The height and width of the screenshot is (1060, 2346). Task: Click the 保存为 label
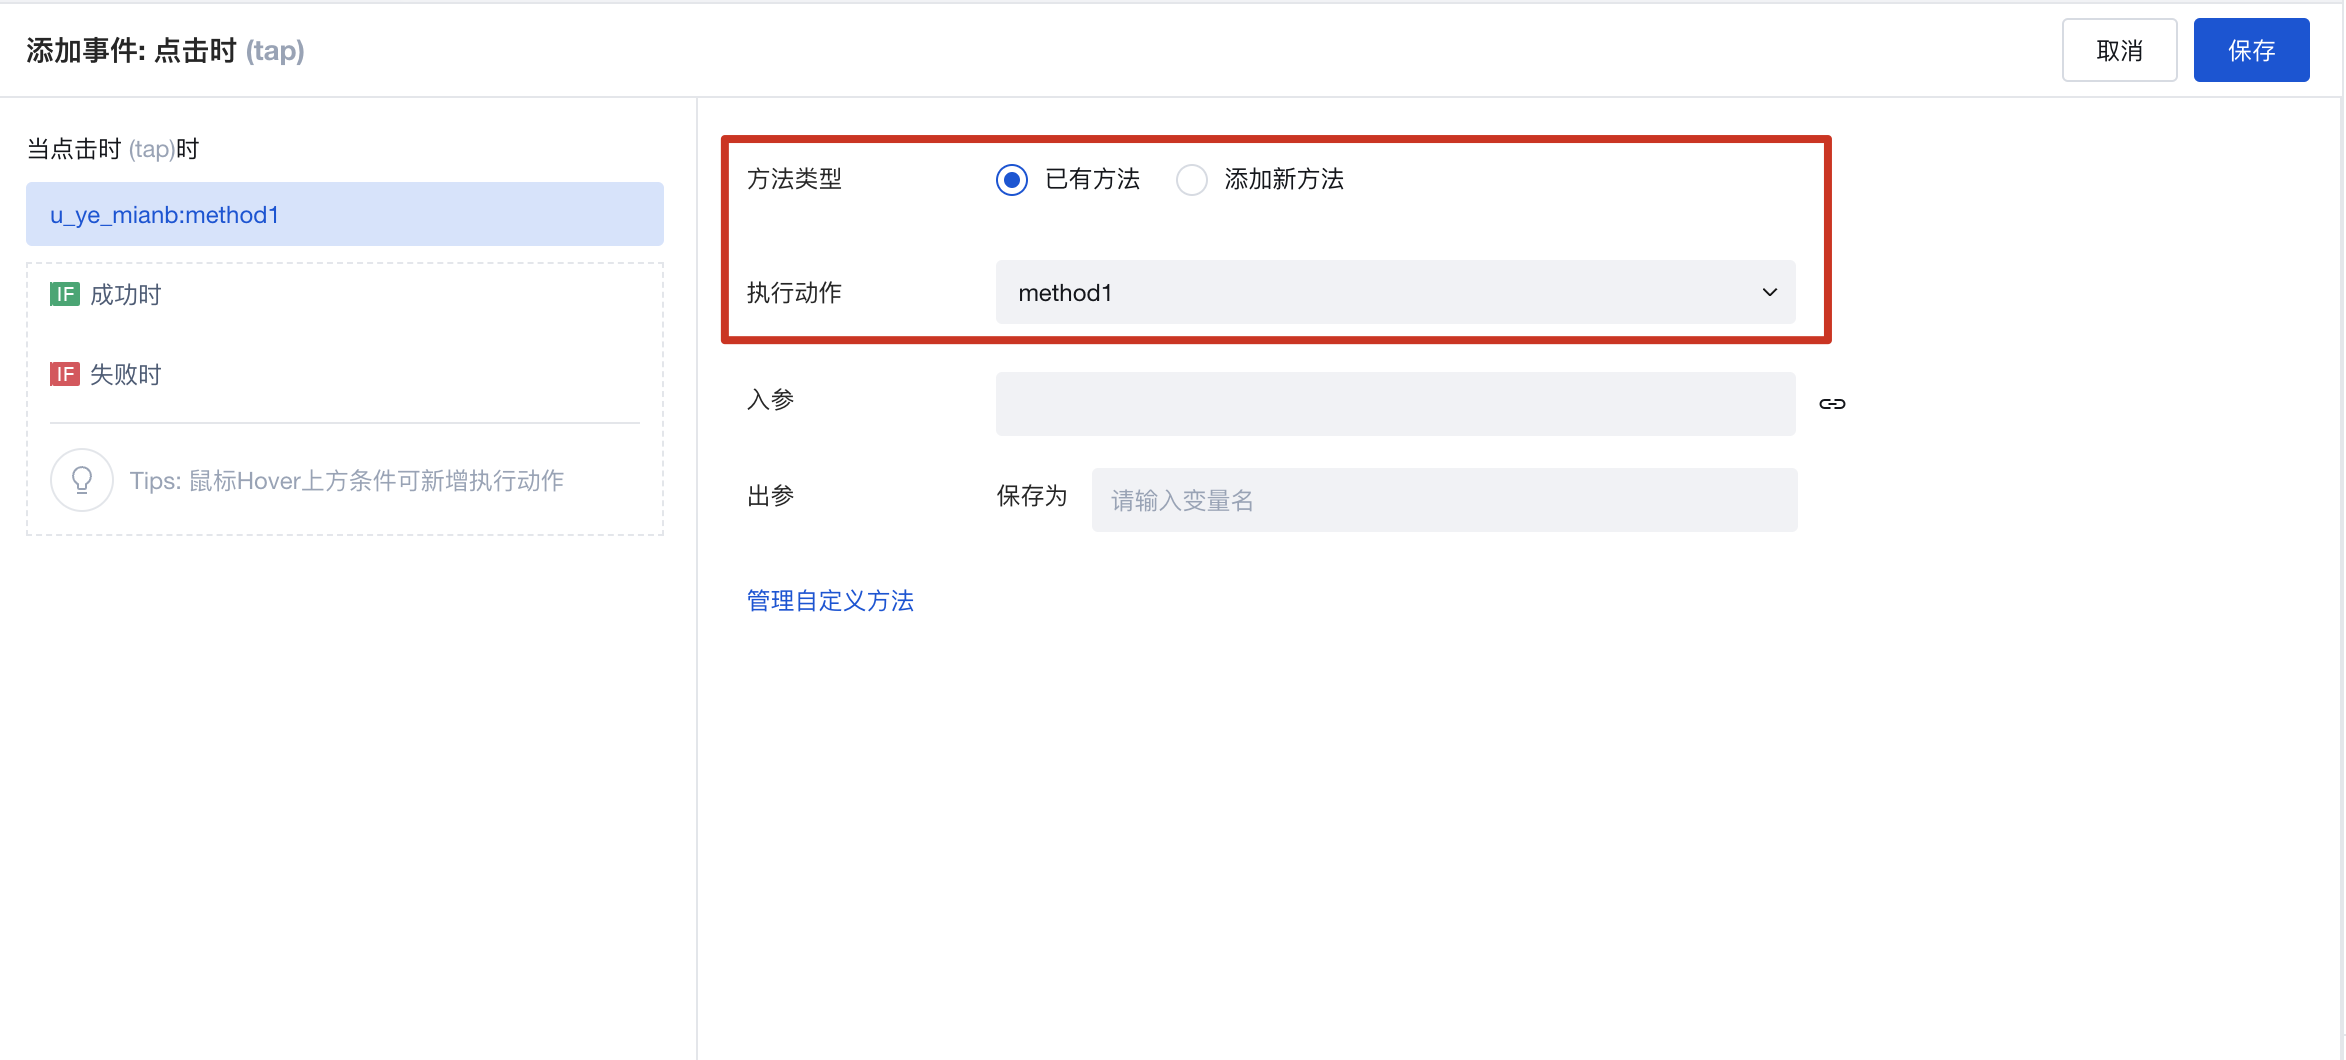1032,496
